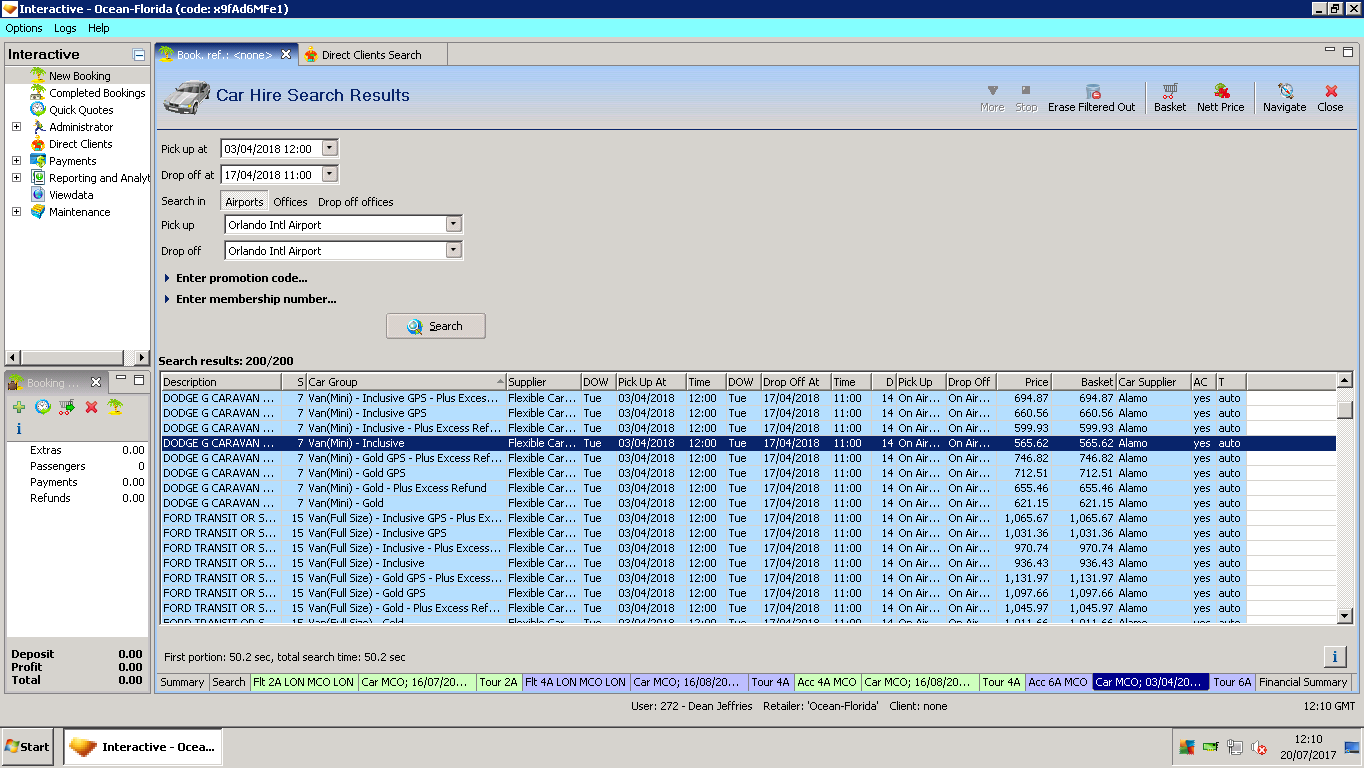Select the Airports search option
This screenshot has width=1364, height=768.
[244, 202]
